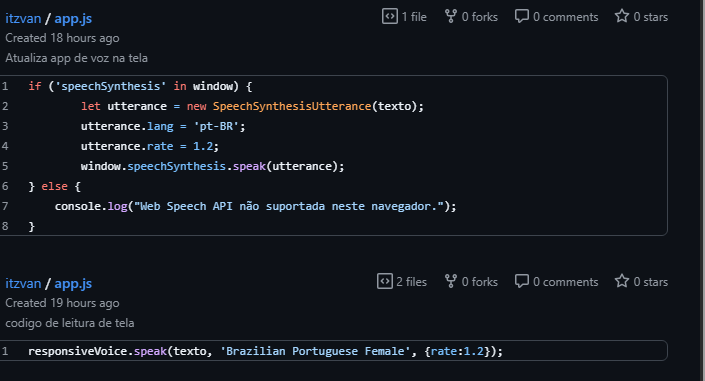Open the app.js gist created 19 hours ago

click(x=73, y=284)
